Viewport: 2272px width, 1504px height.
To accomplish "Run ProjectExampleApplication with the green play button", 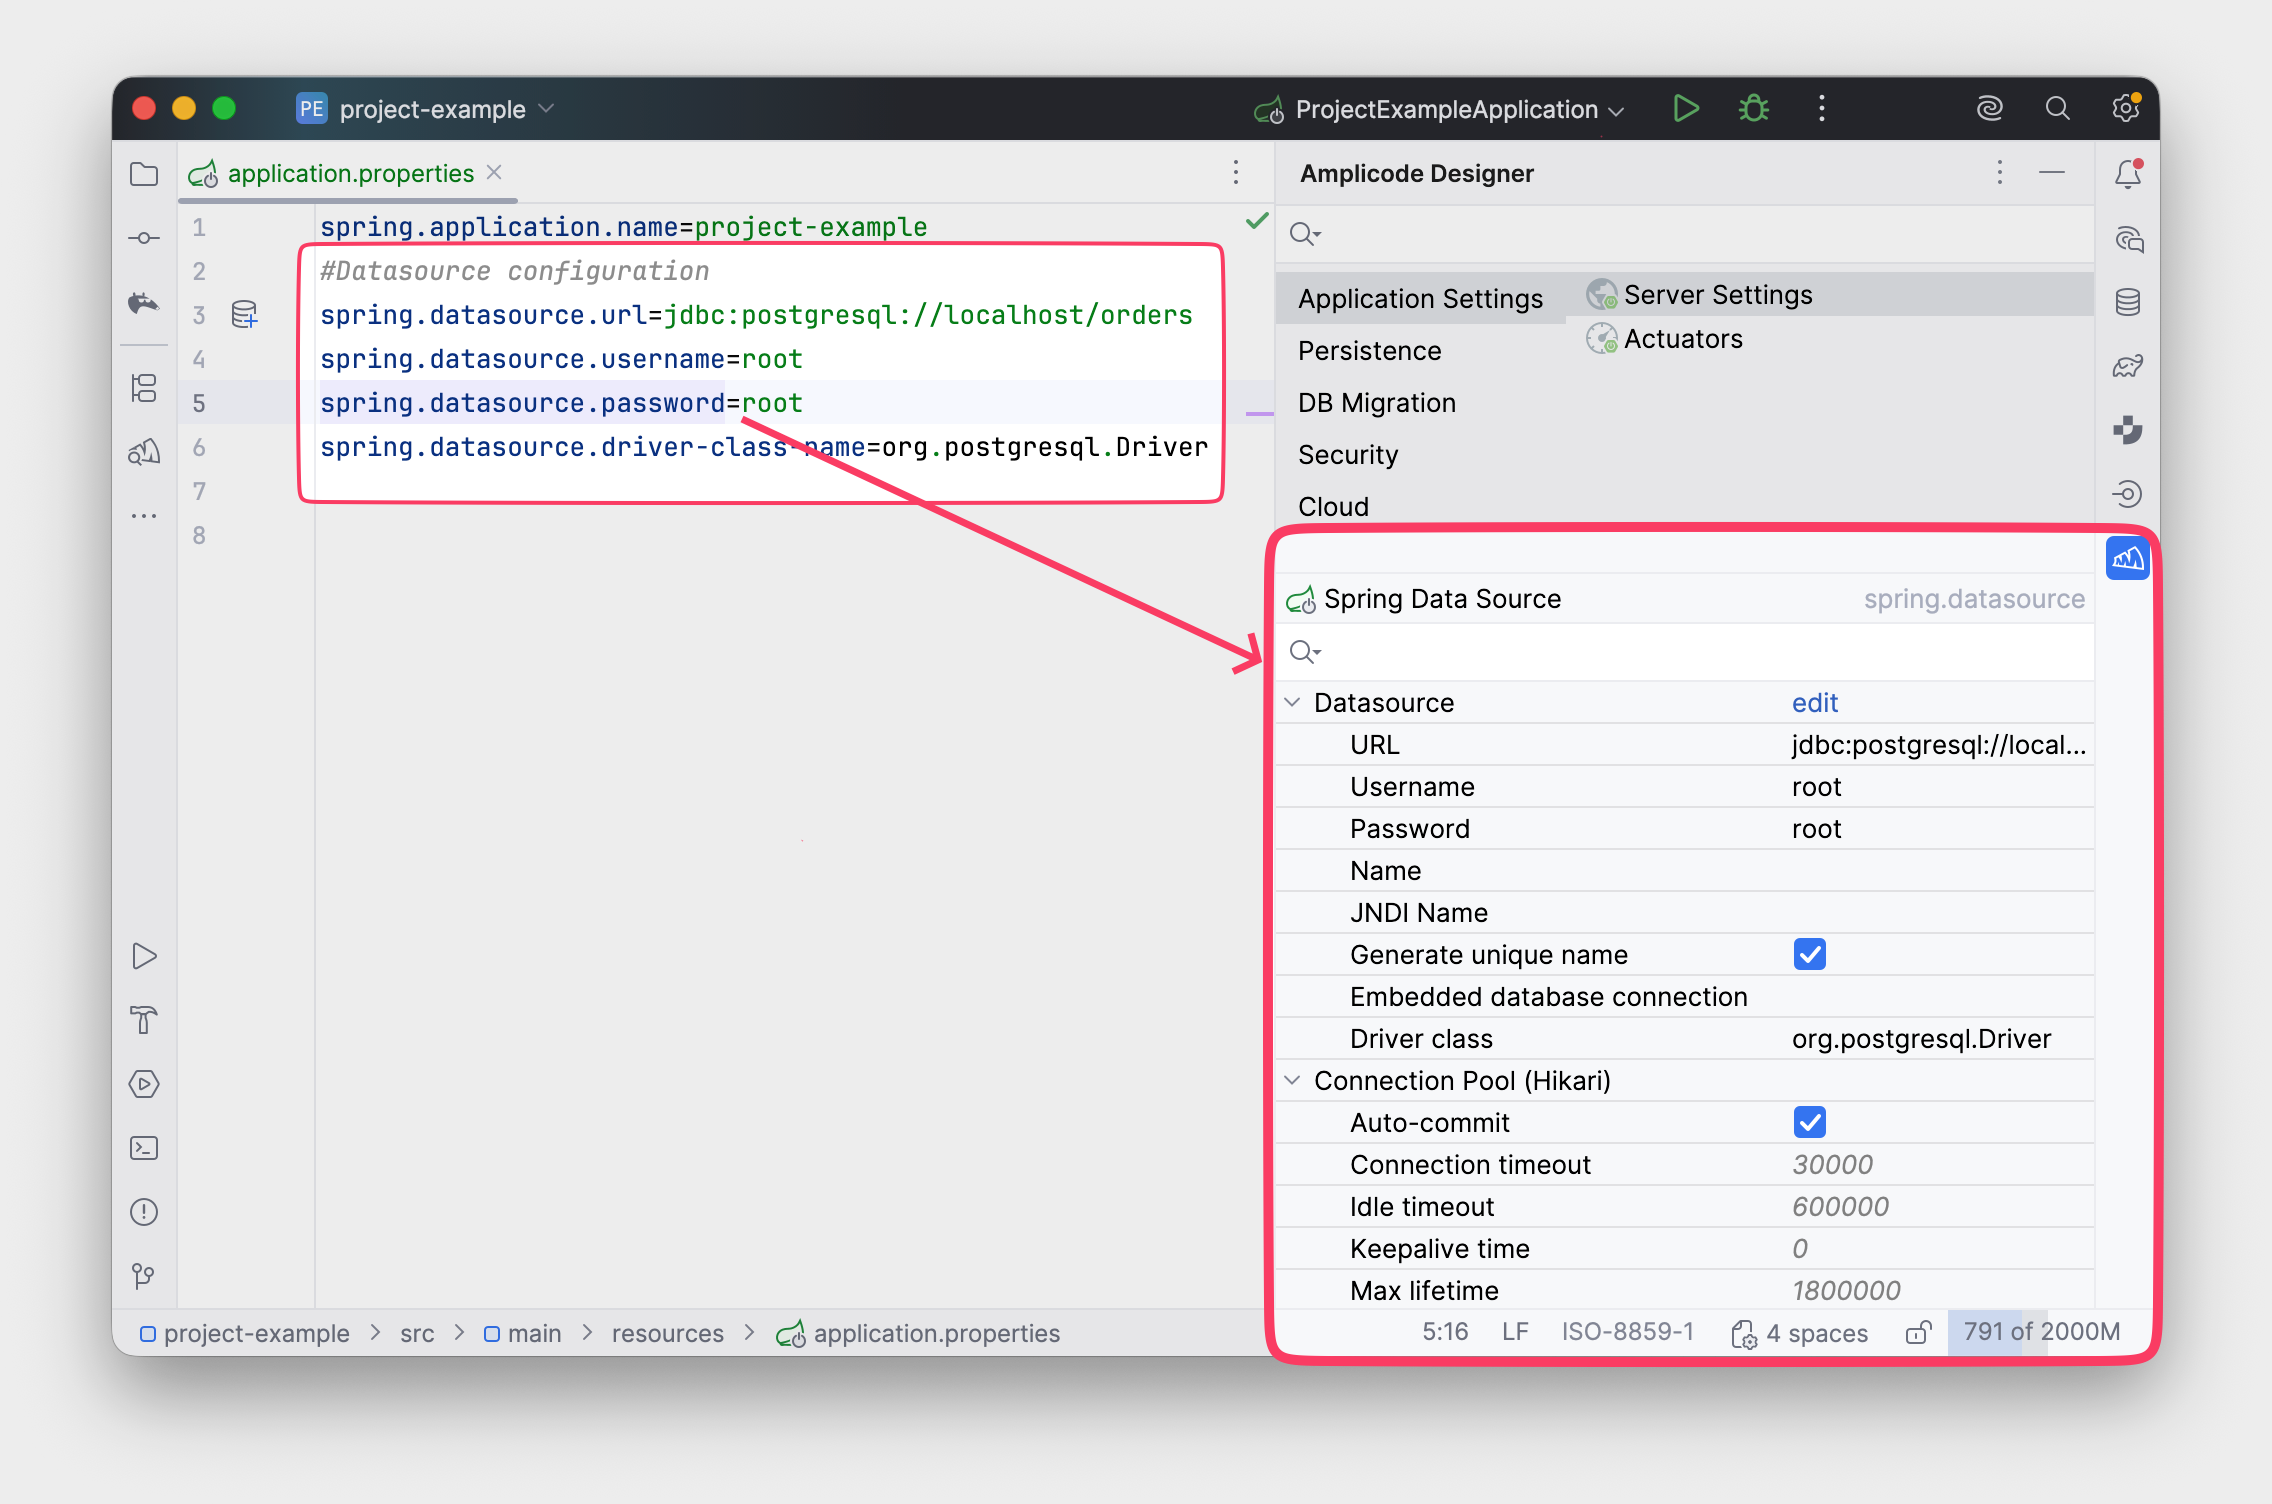I will pyautogui.click(x=1686, y=108).
